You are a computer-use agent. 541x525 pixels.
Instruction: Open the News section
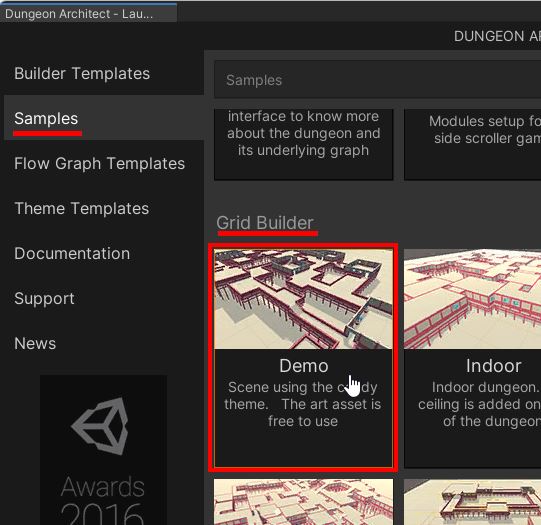[x=35, y=344]
